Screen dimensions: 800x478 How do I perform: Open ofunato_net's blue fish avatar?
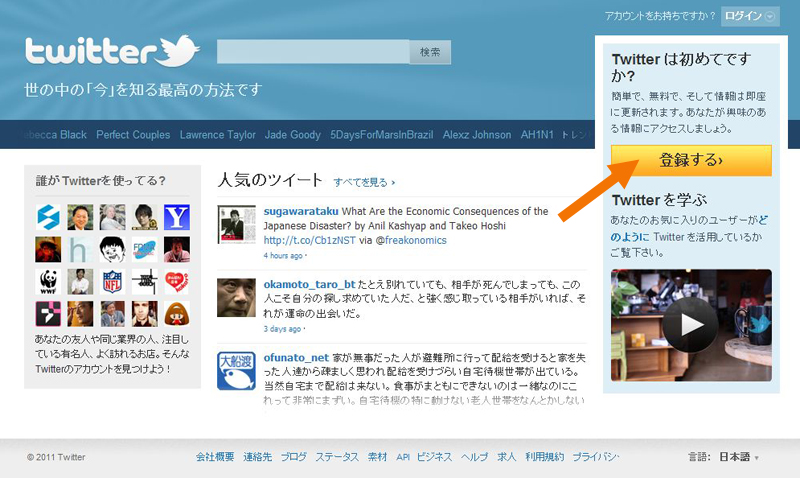[236, 371]
